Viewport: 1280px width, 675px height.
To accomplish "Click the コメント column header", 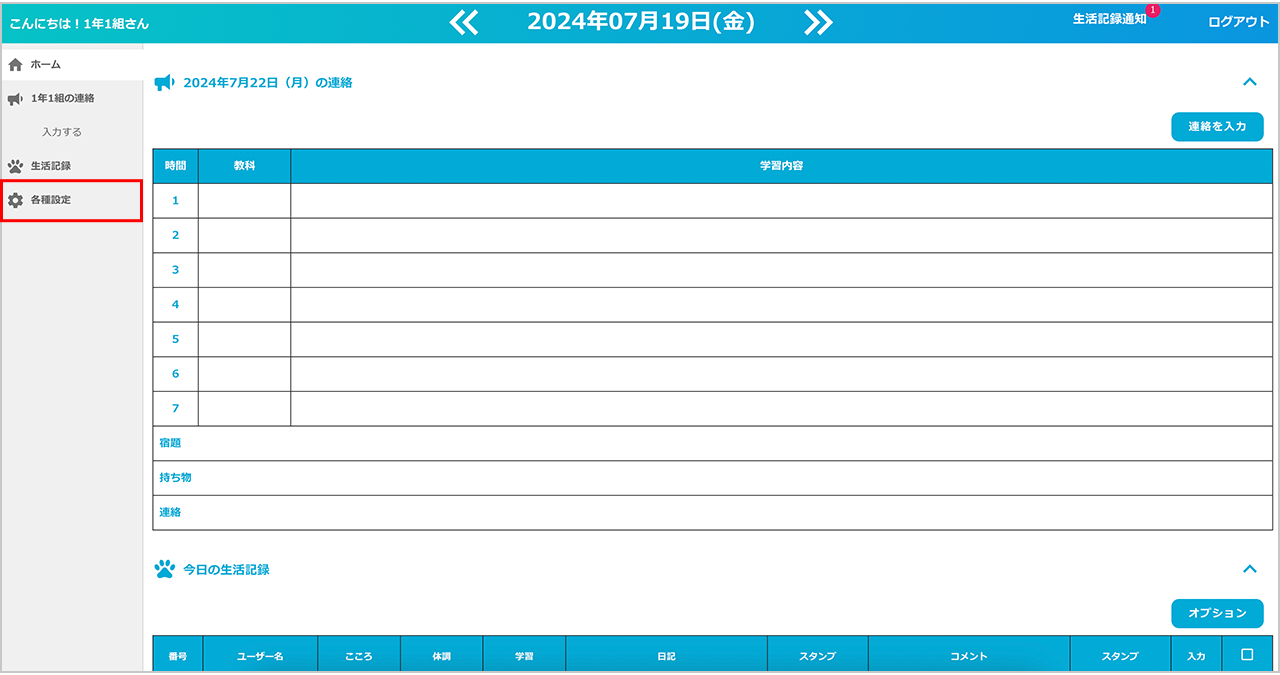I will 969,656.
